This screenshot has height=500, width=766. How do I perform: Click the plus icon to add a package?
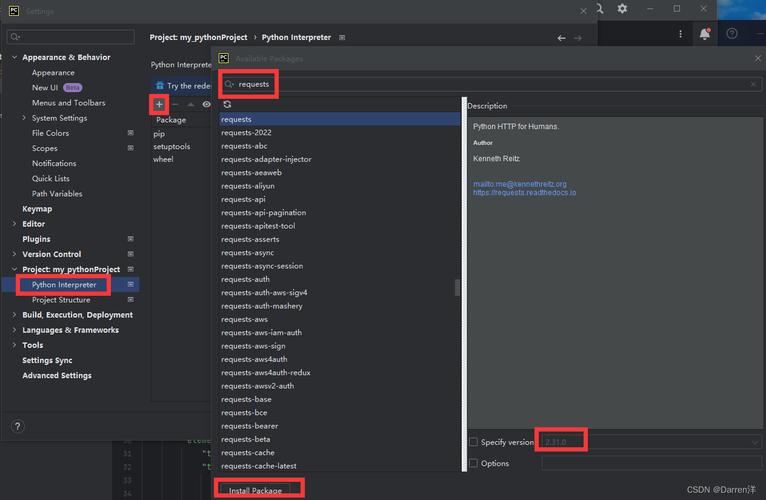(x=159, y=104)
